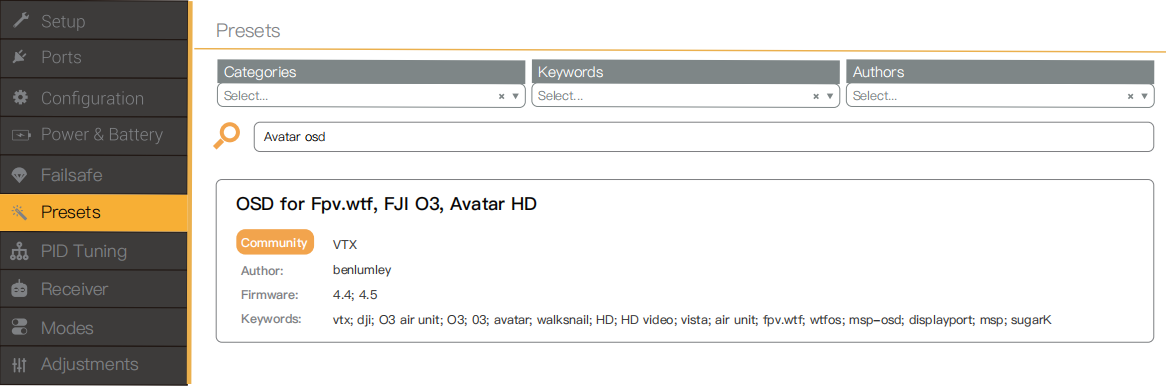This screenshot has width=1166, height=386.
Task: Click the PID Tuning hierarchy icon
Action: (21, 252)
